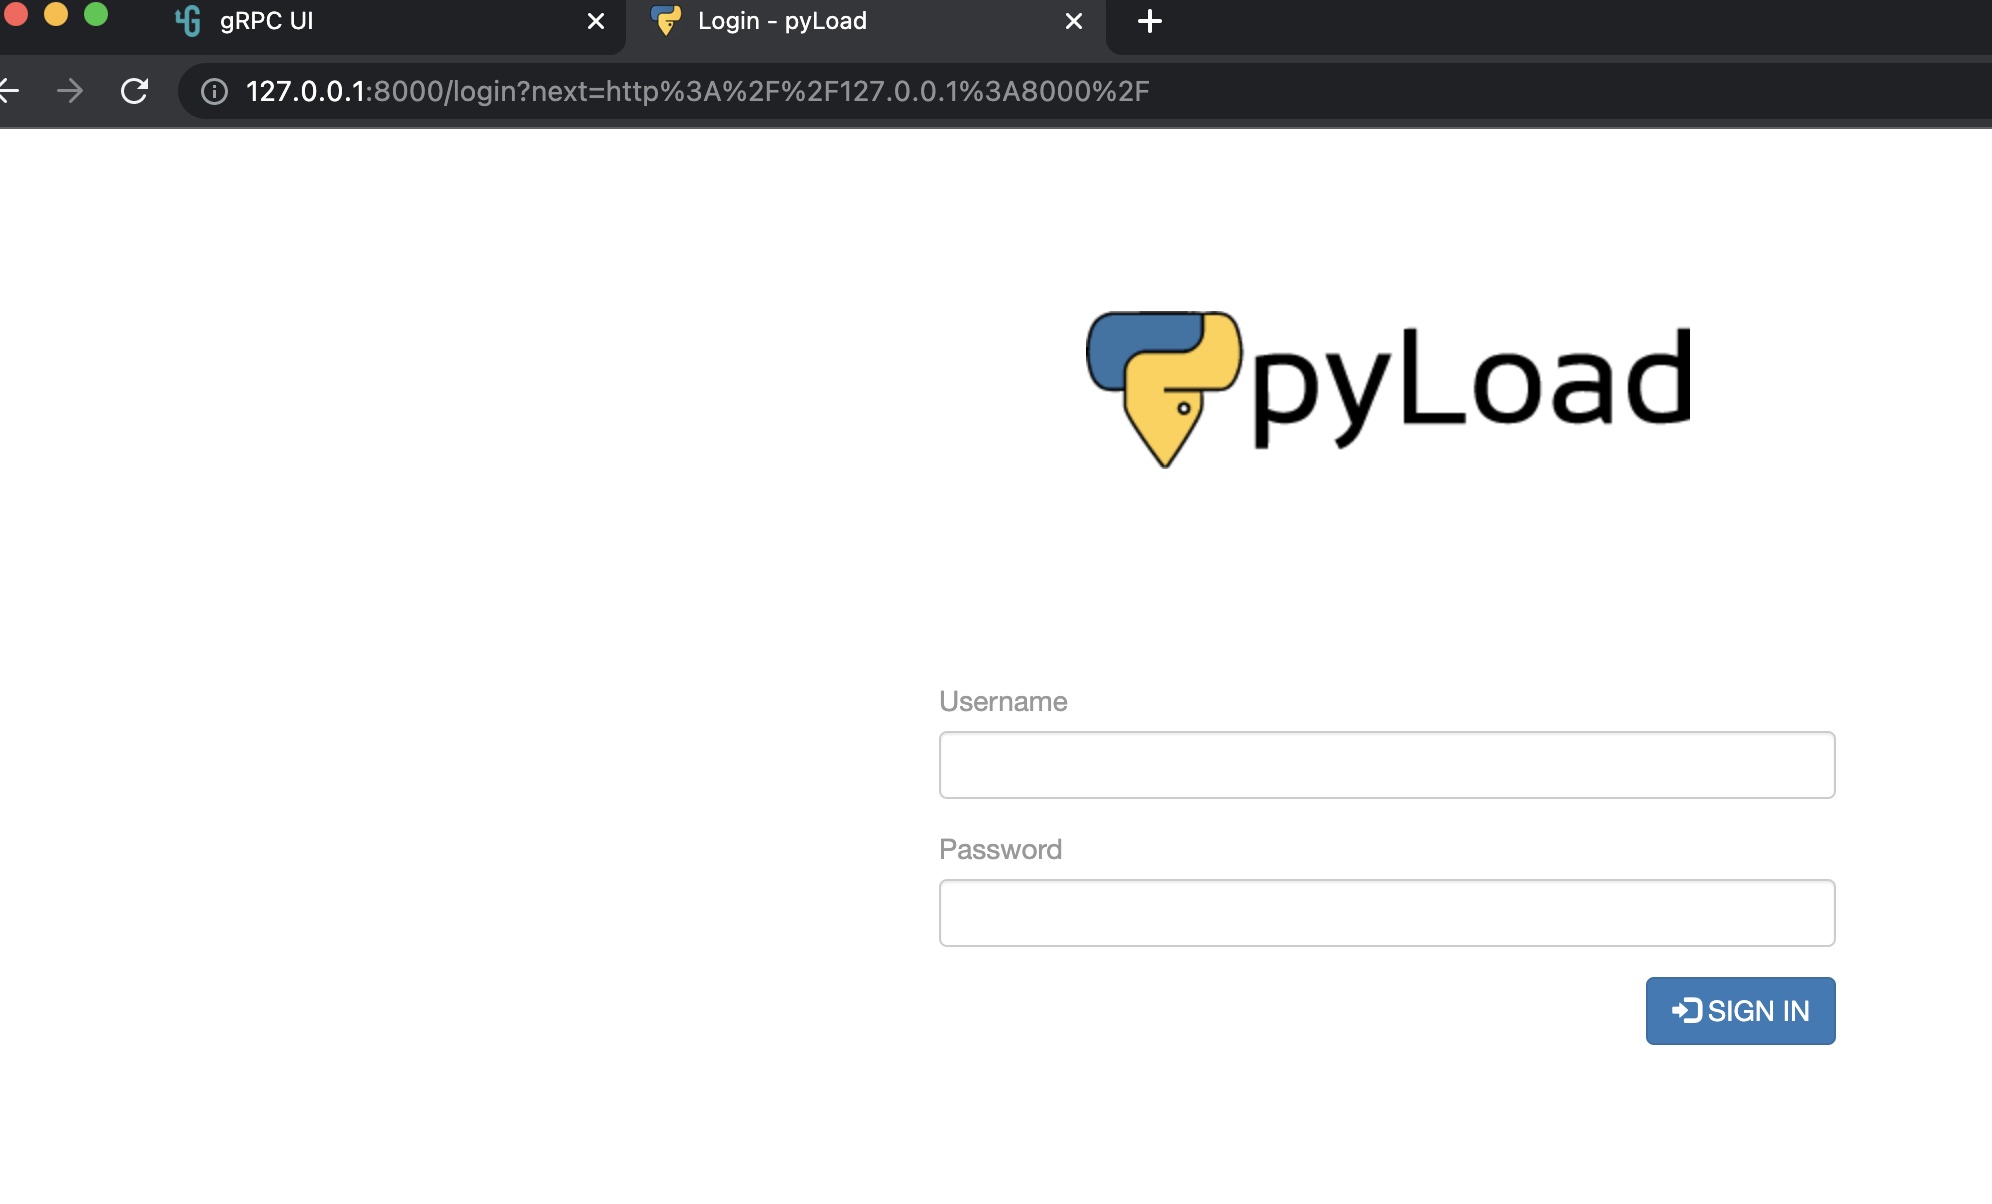Click the browser forward arrow
Screen dimensions: 1992x1204
pos(70,91)
